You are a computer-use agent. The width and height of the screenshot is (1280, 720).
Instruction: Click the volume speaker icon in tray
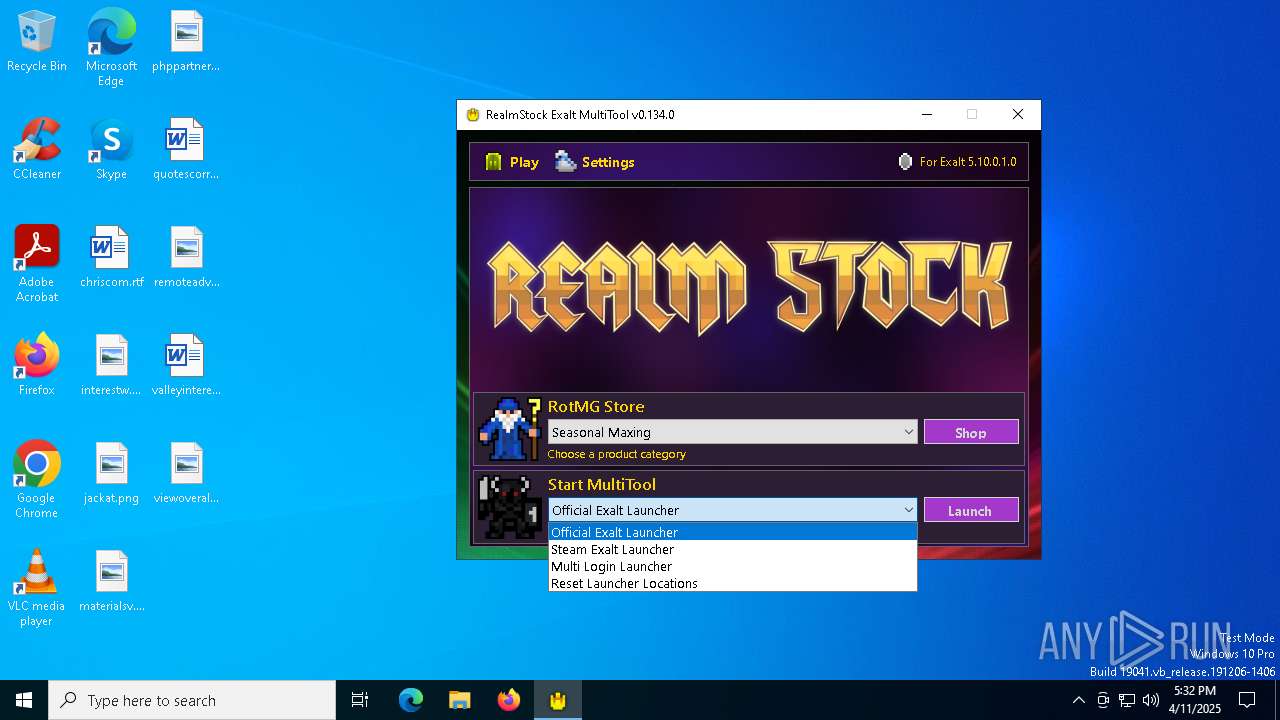point(1151,700)
